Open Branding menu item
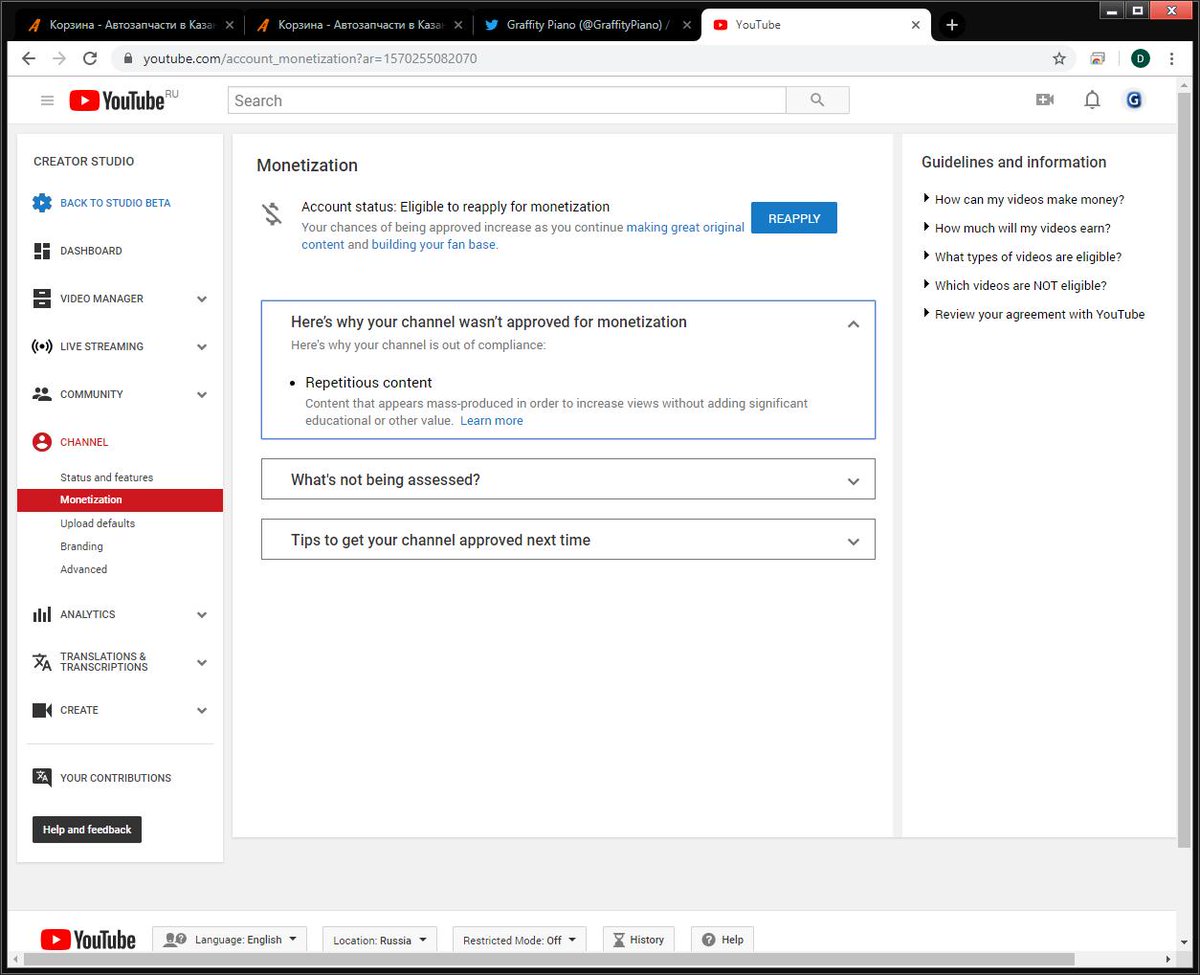The image size is (1200, 975). [x=81, y=547]
